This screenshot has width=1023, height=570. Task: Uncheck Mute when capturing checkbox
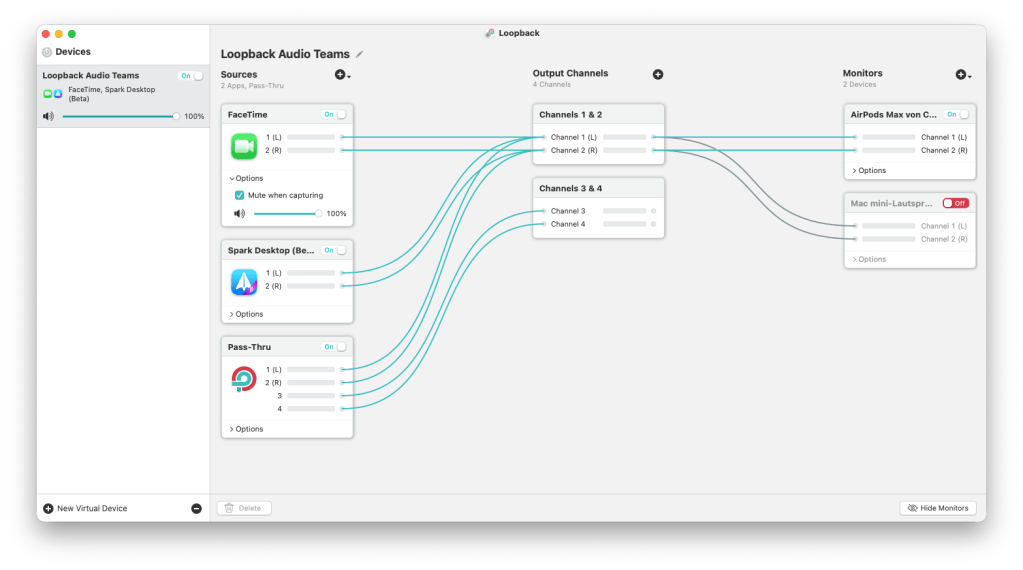pos(239,195)
